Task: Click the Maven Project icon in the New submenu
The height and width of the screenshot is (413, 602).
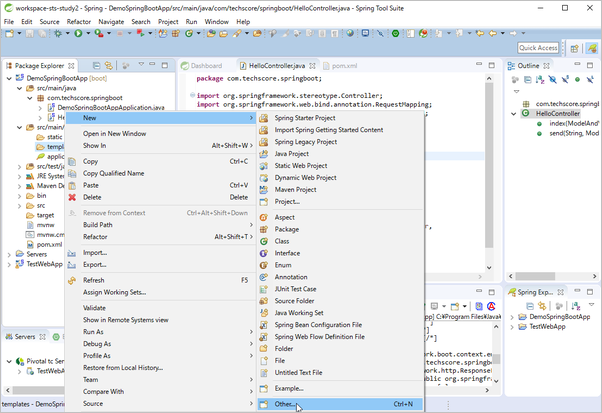Action: [x=264, y=189]
